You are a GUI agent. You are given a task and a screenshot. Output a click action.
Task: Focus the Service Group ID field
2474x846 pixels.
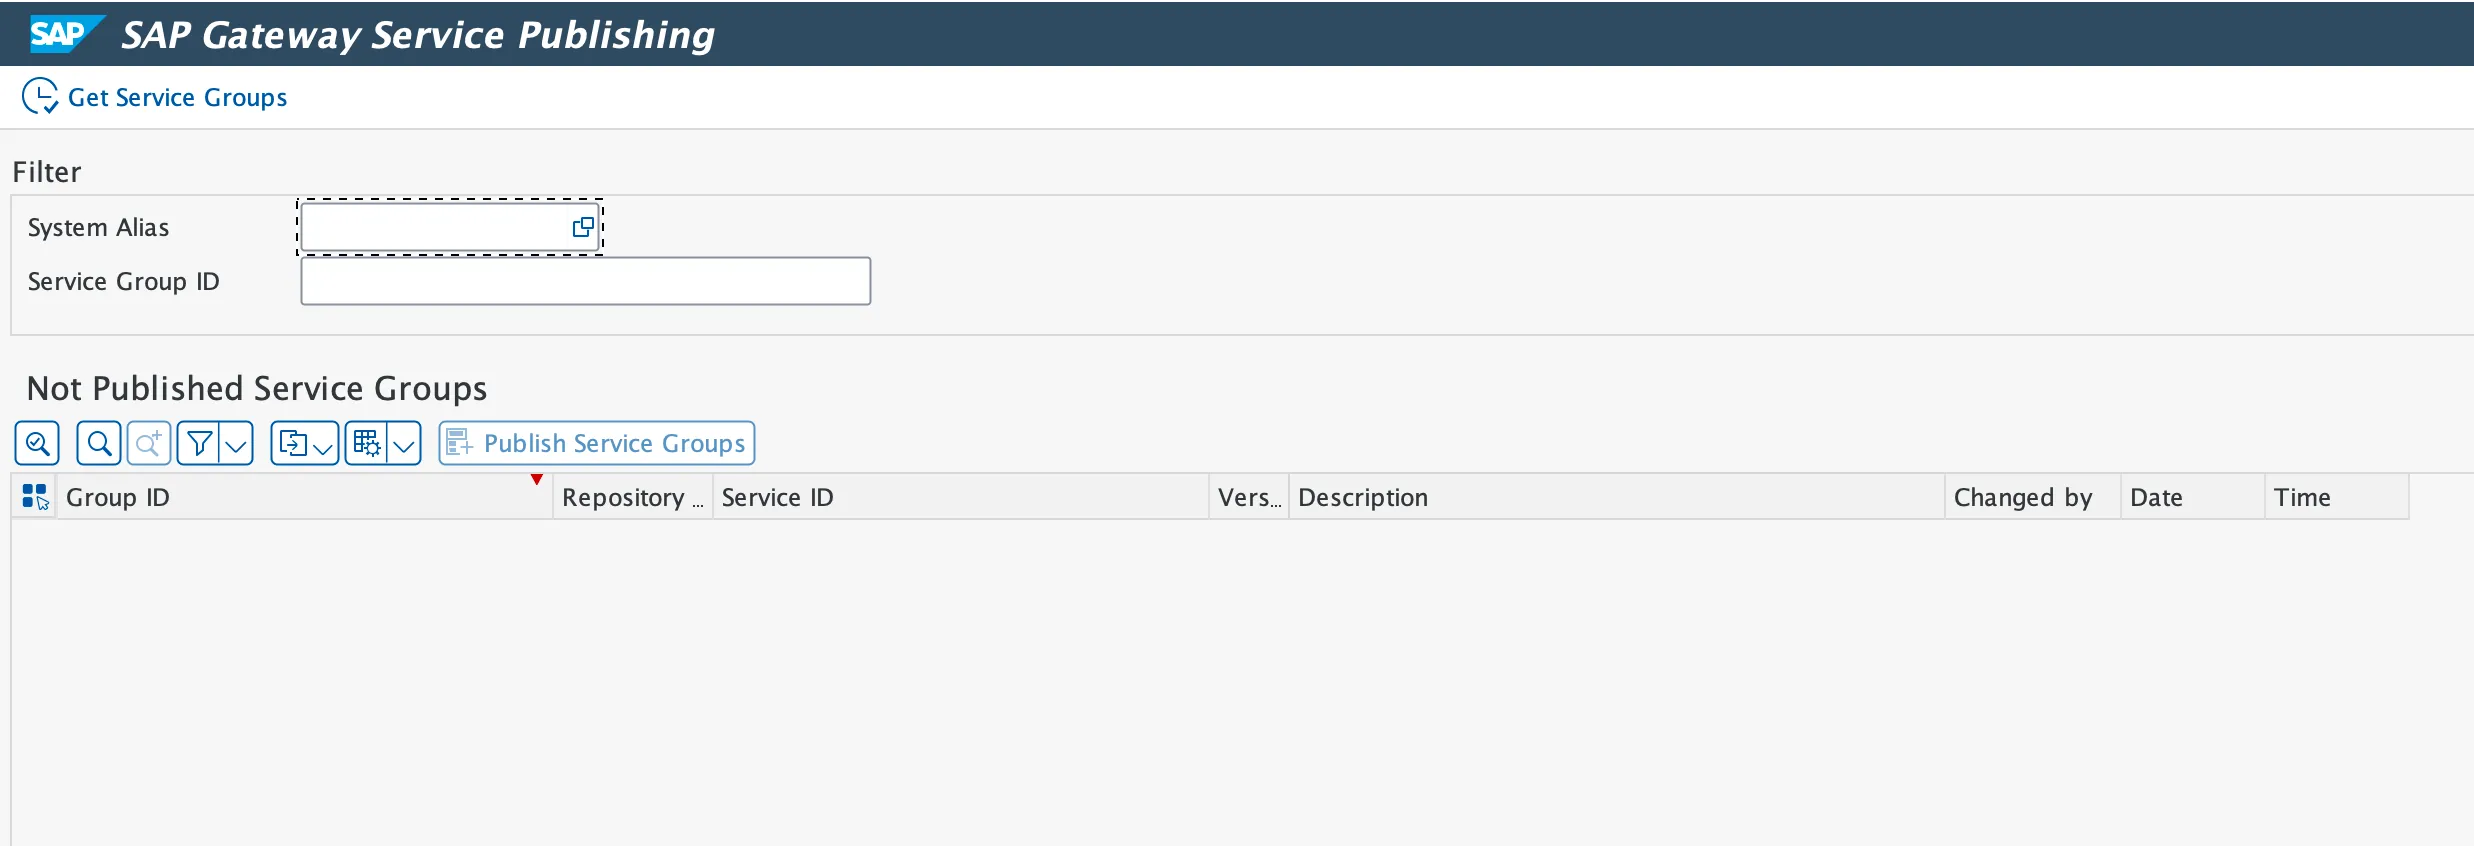[x=585, y=281]
